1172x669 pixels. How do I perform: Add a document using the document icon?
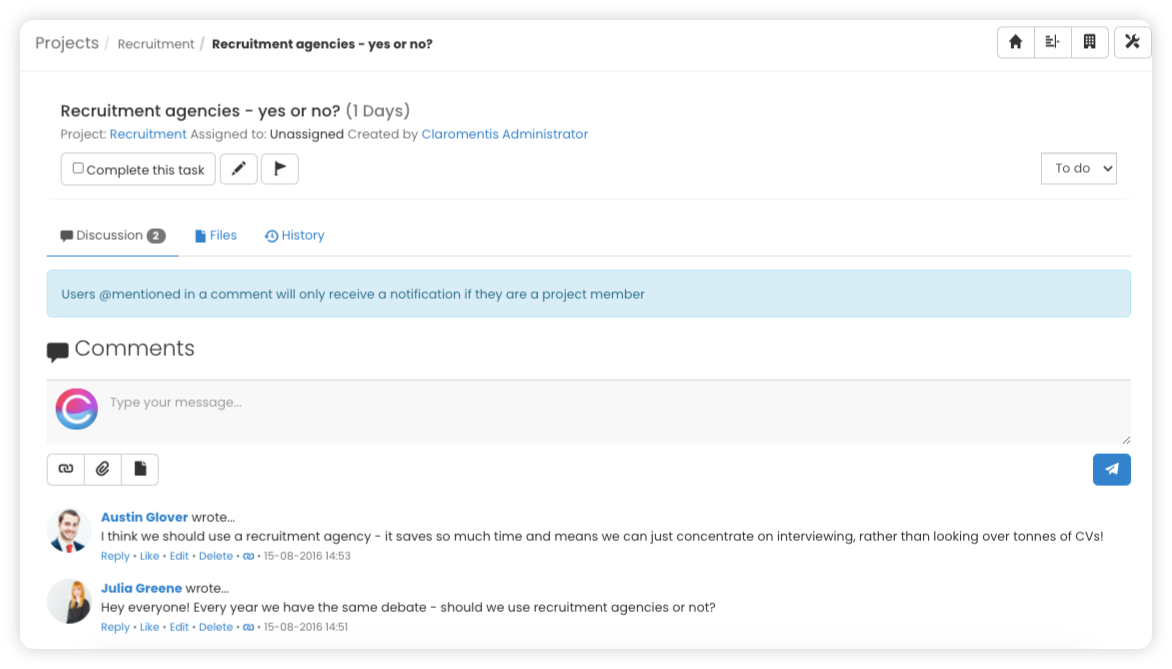(141, 469)
